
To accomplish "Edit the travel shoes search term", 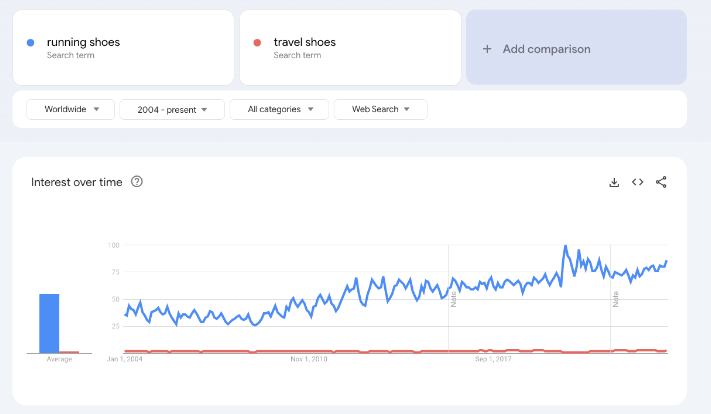I will pos(304,42).
